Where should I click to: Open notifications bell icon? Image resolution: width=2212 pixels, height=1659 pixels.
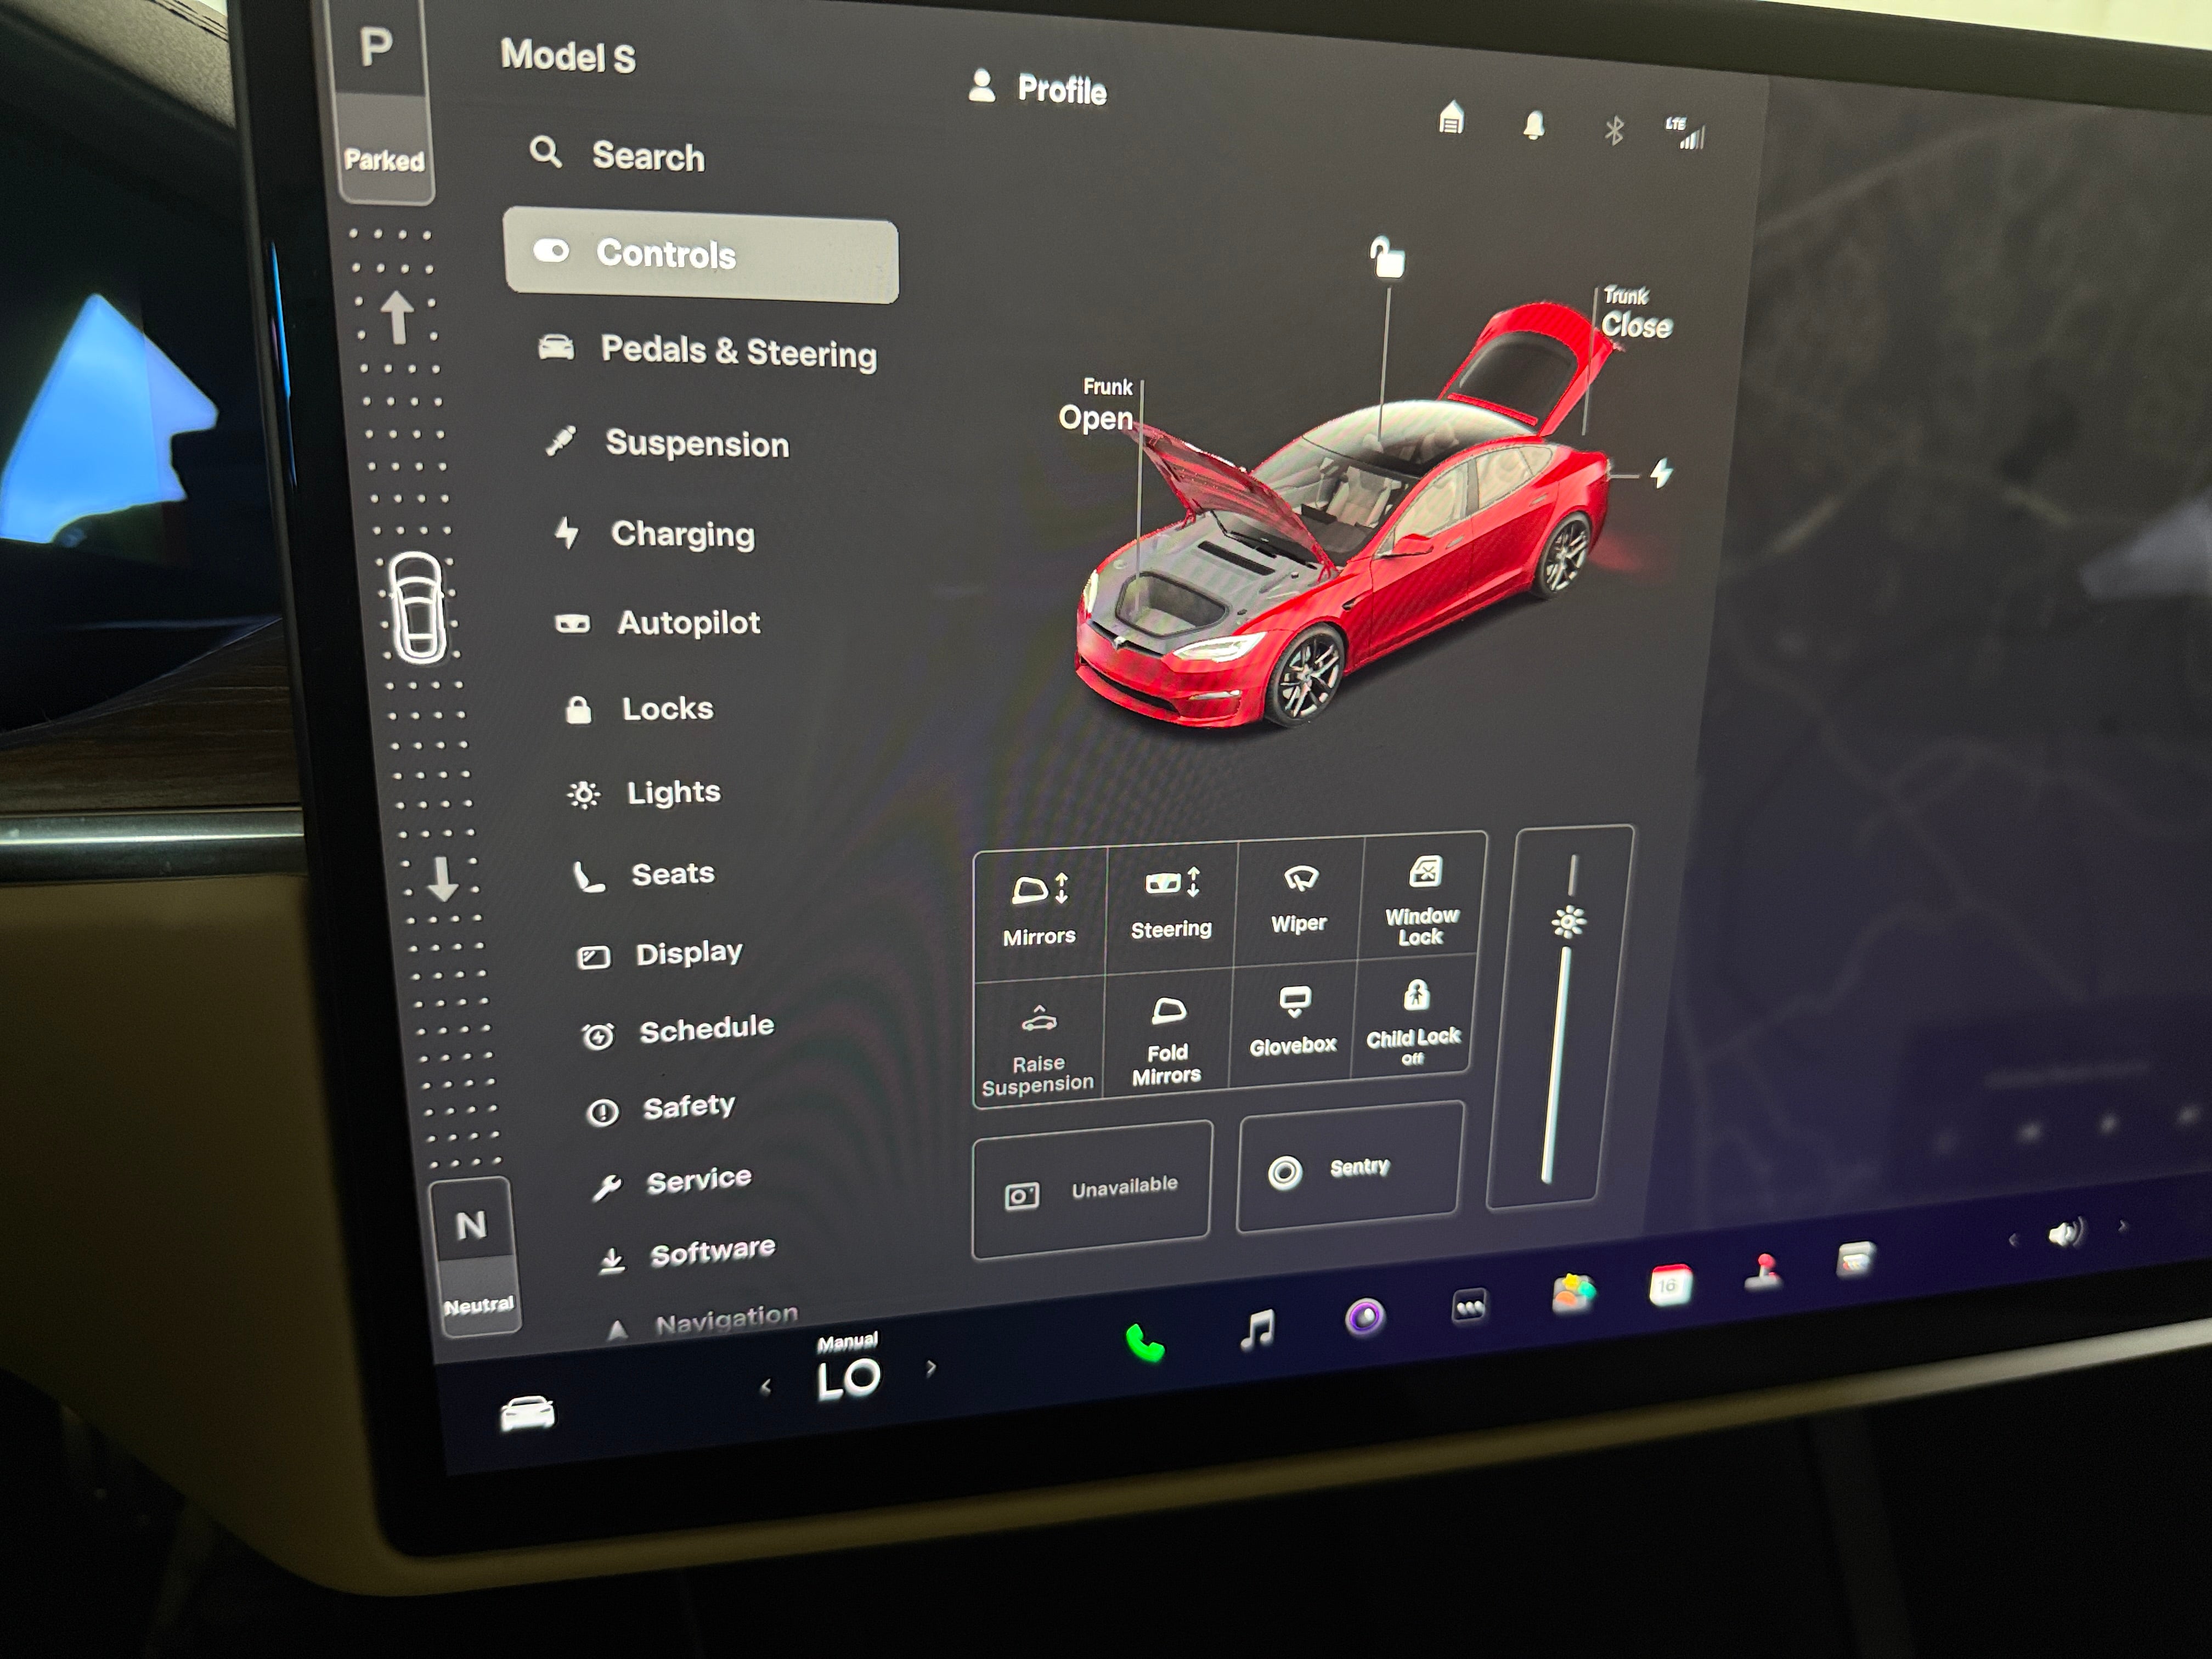click(x=1533, y=126)
